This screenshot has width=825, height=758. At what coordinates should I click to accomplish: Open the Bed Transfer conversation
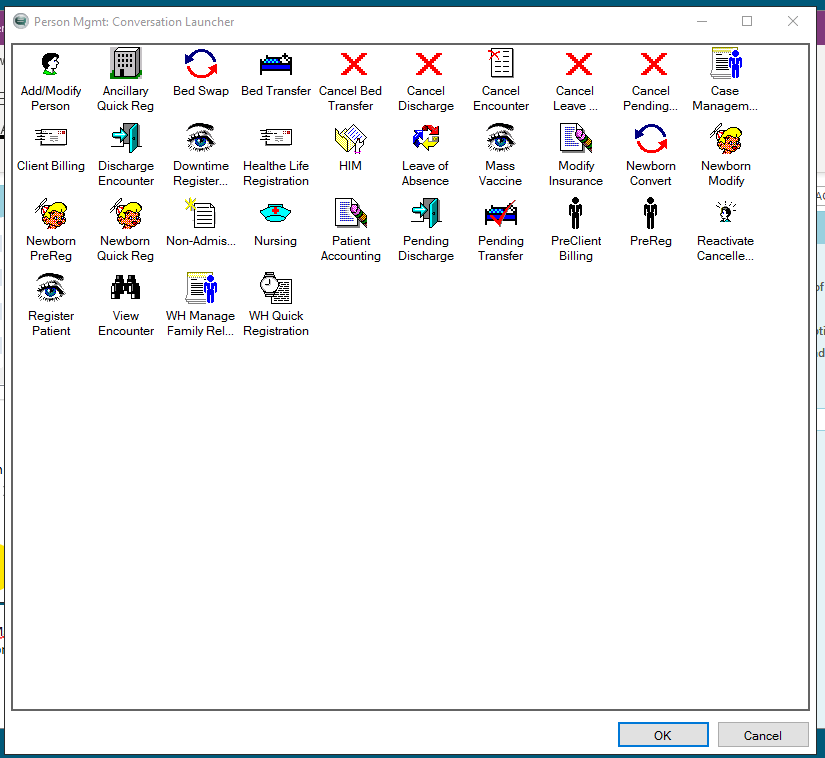[276, 65]
